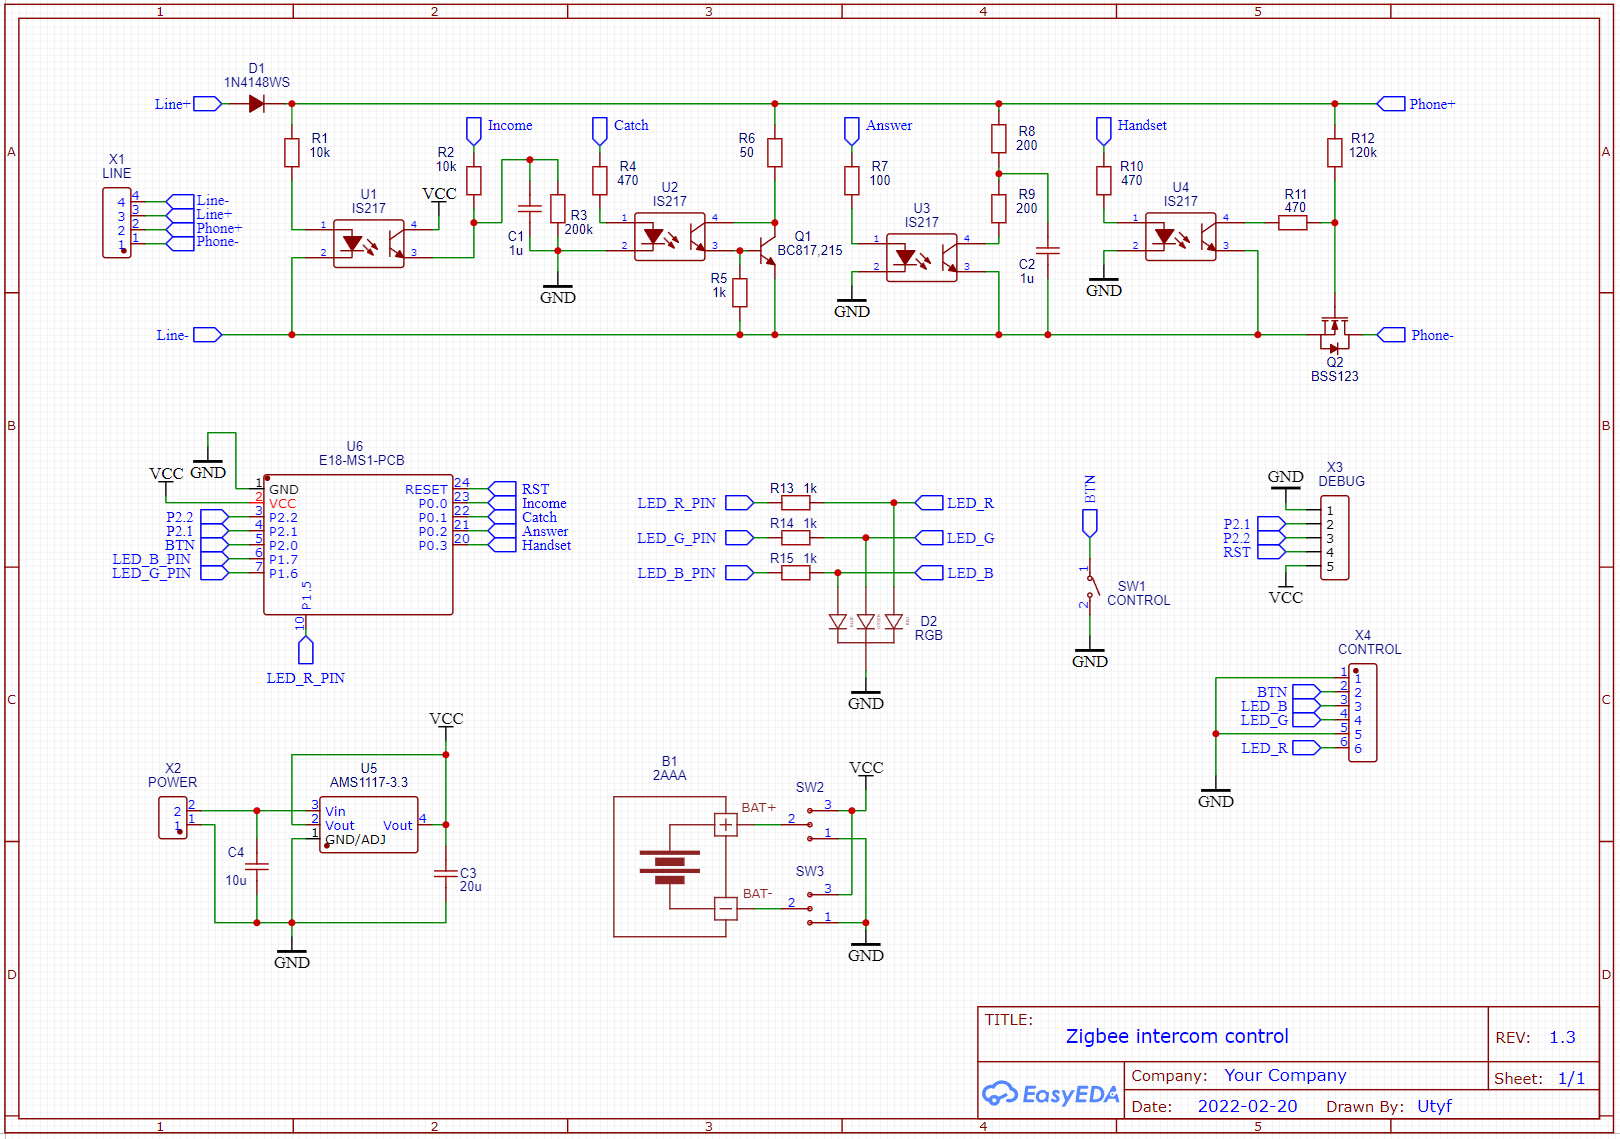Viewport: 1620px width, 1139px height.
Task: Click the EasyEDA logo in title block
Action: (1050, 1094)
